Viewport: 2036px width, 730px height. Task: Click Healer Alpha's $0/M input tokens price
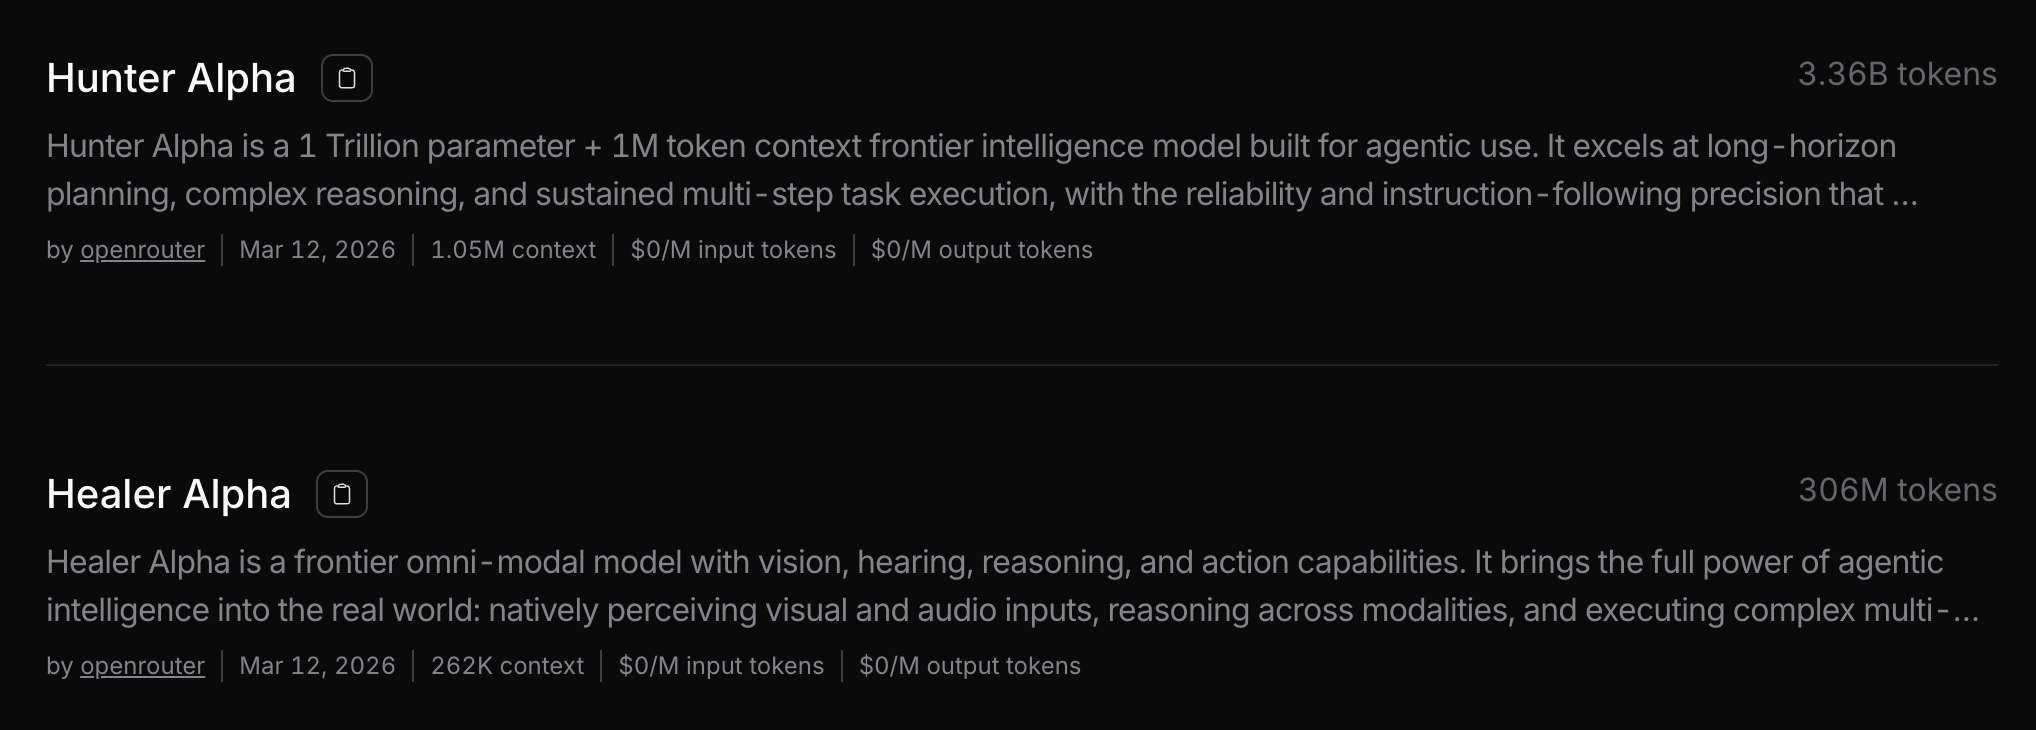721,666
